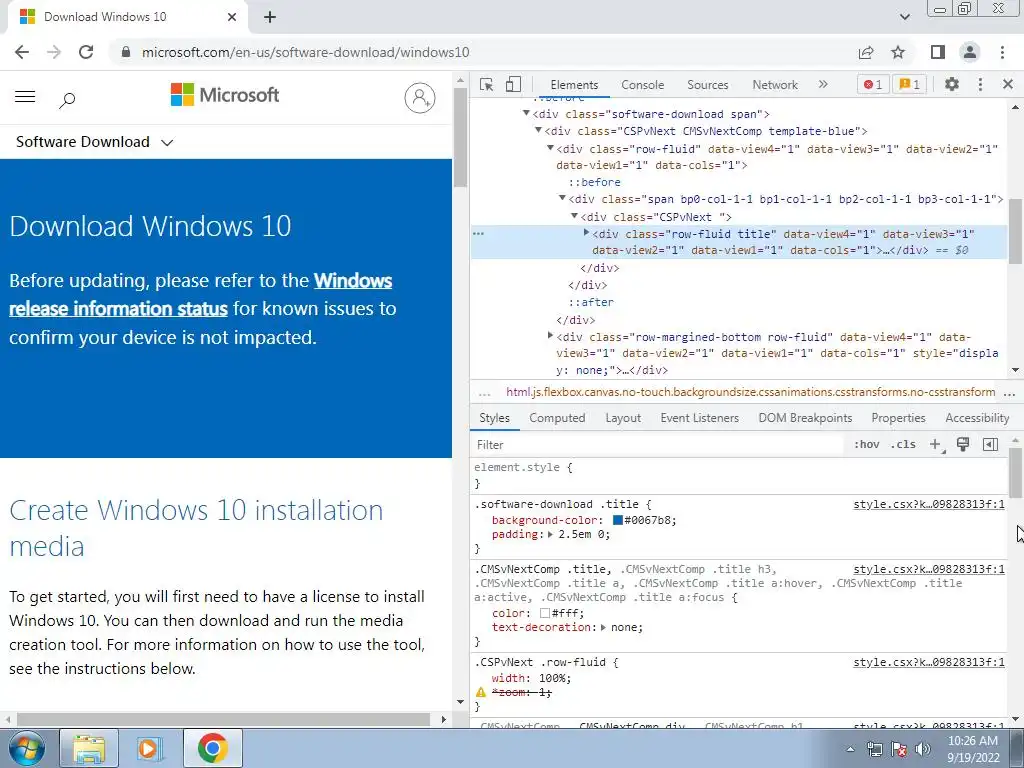Toggle element state with :hov
The width and height of the screenshot is (1024, 768).
click(867, 445)
